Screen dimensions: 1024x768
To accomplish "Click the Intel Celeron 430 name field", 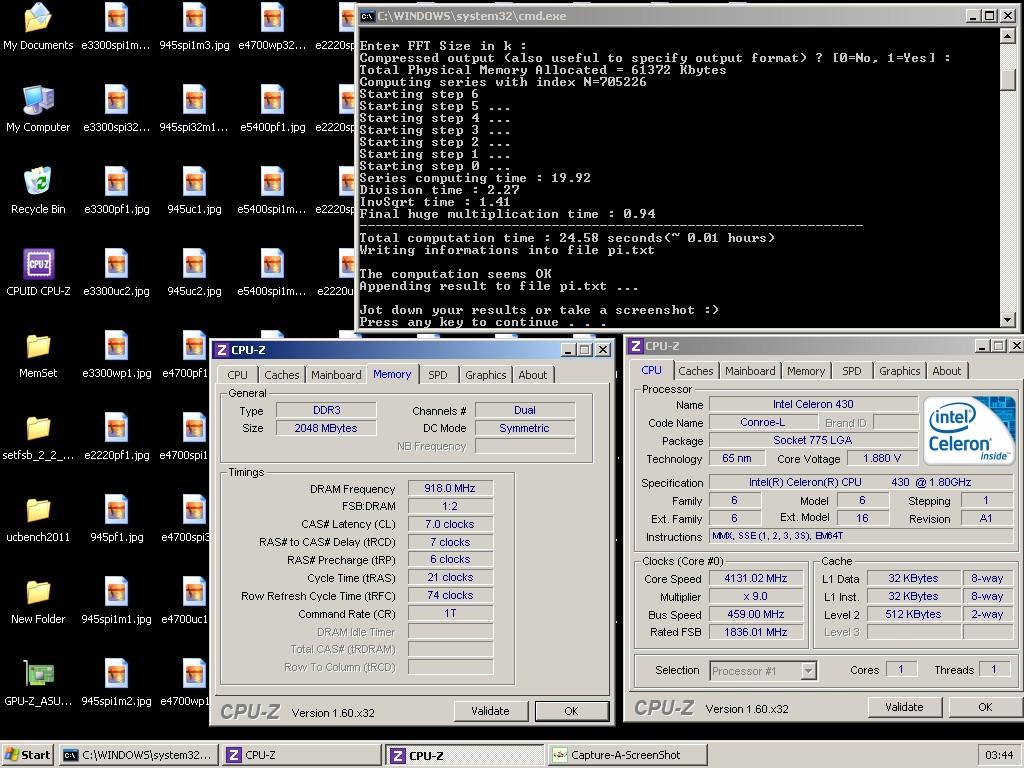I will [x=813, y=404].
